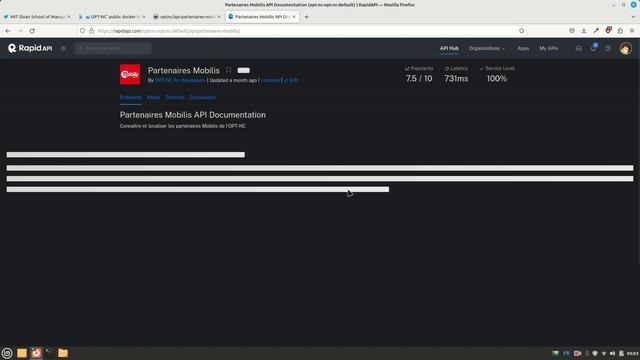Viewport: 640px width, 360px height.
Task: Click the eyedropper extension icon
Action: [x=596, y=31]
